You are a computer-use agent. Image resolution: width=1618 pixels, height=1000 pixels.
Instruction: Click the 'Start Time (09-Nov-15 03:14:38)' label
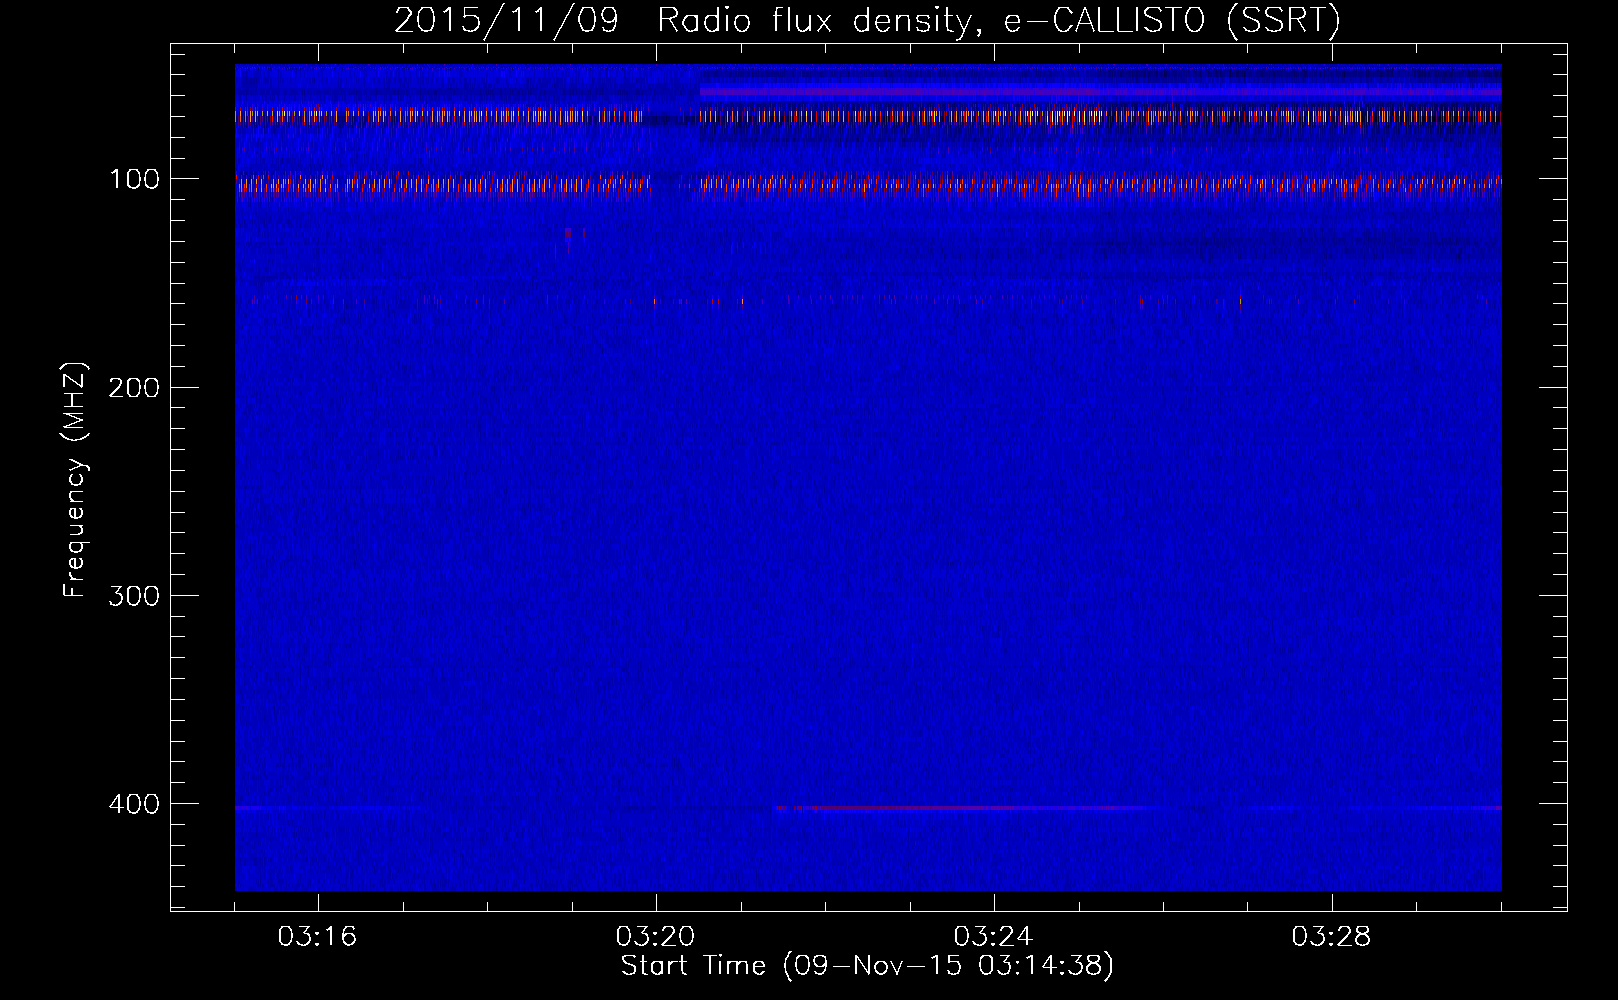tap(867, 966)
